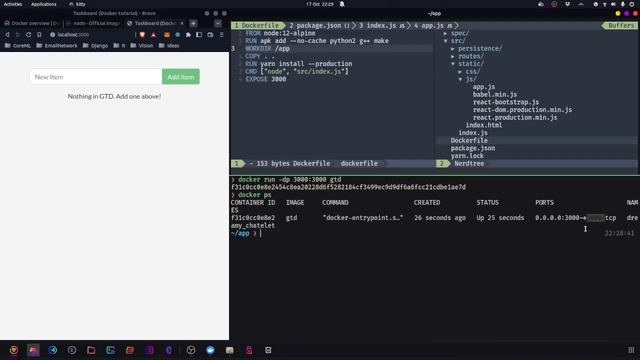The height and width of the screenshot is (360, 640).
Task: Open yarn.lock in Nerdtree
Action: point(467,156)
